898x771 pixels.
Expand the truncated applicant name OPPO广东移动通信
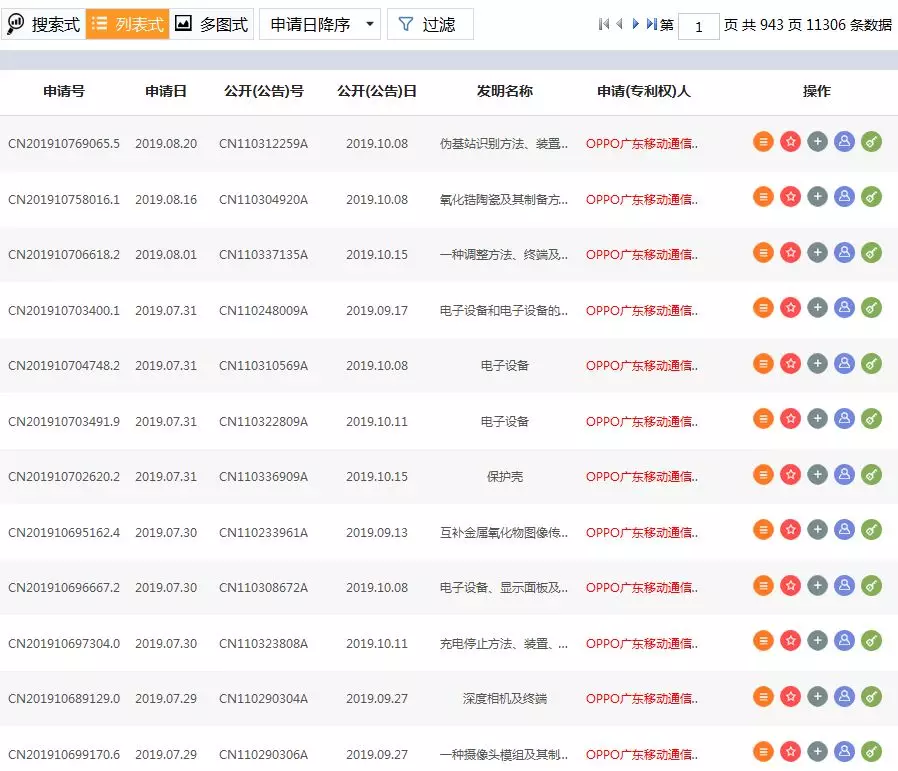(643, 143)
